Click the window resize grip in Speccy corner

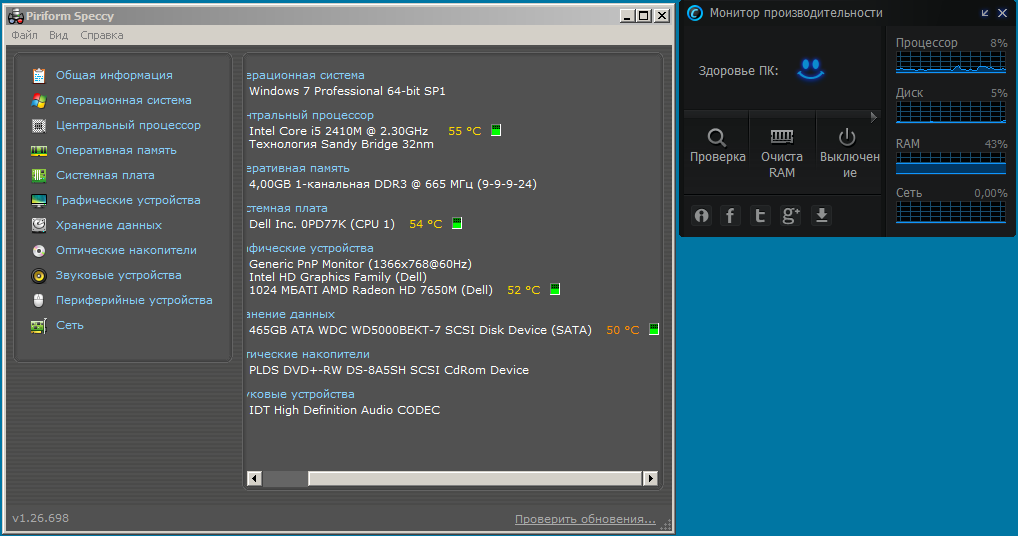coord(665,524)
